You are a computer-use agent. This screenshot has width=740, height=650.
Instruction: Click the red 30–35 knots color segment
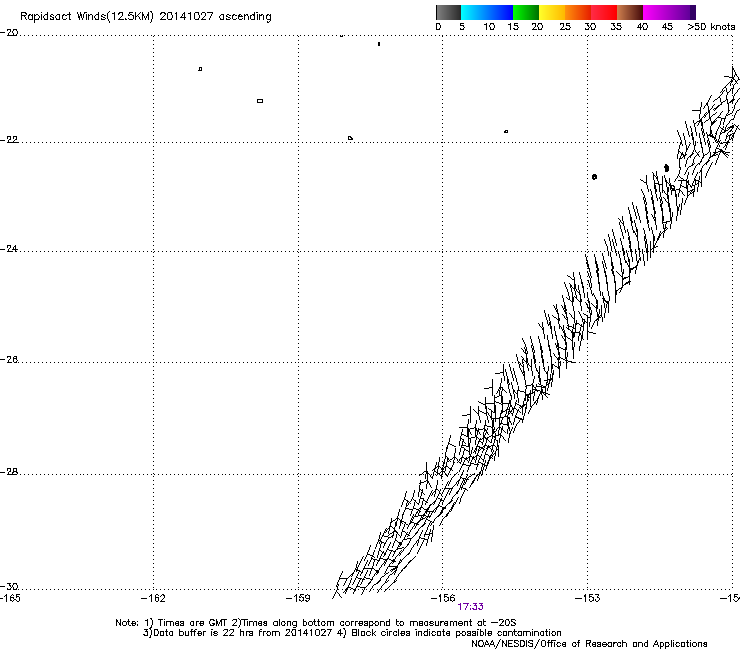(604, 12)
